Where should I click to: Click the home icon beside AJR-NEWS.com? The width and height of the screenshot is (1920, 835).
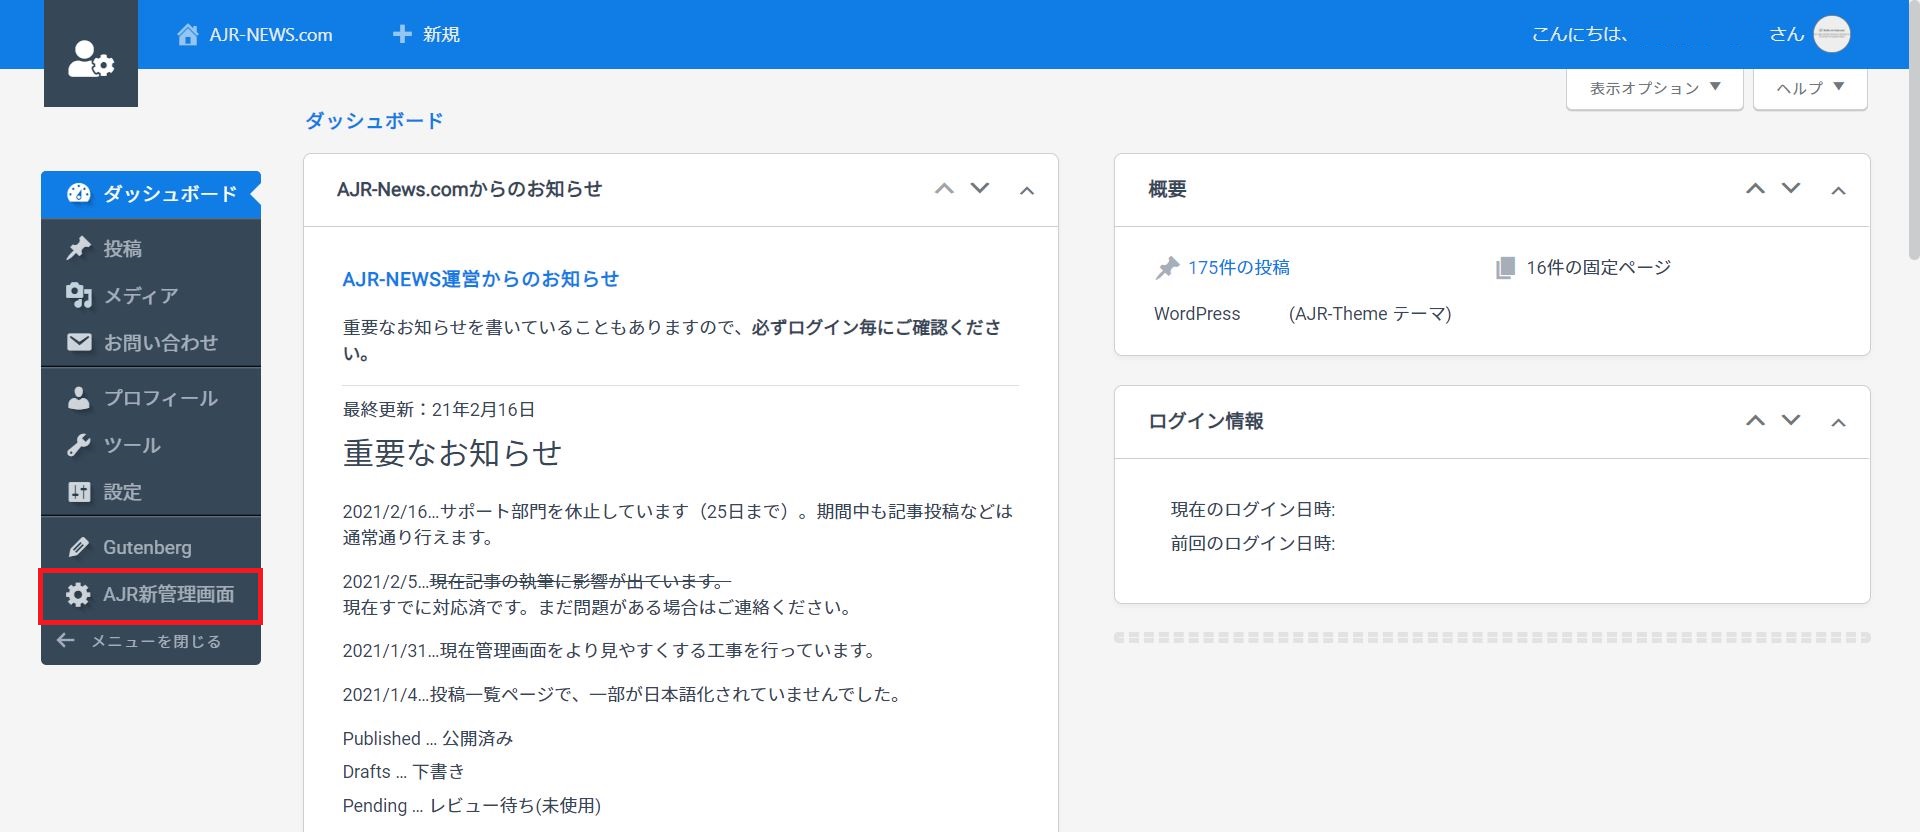187,35
